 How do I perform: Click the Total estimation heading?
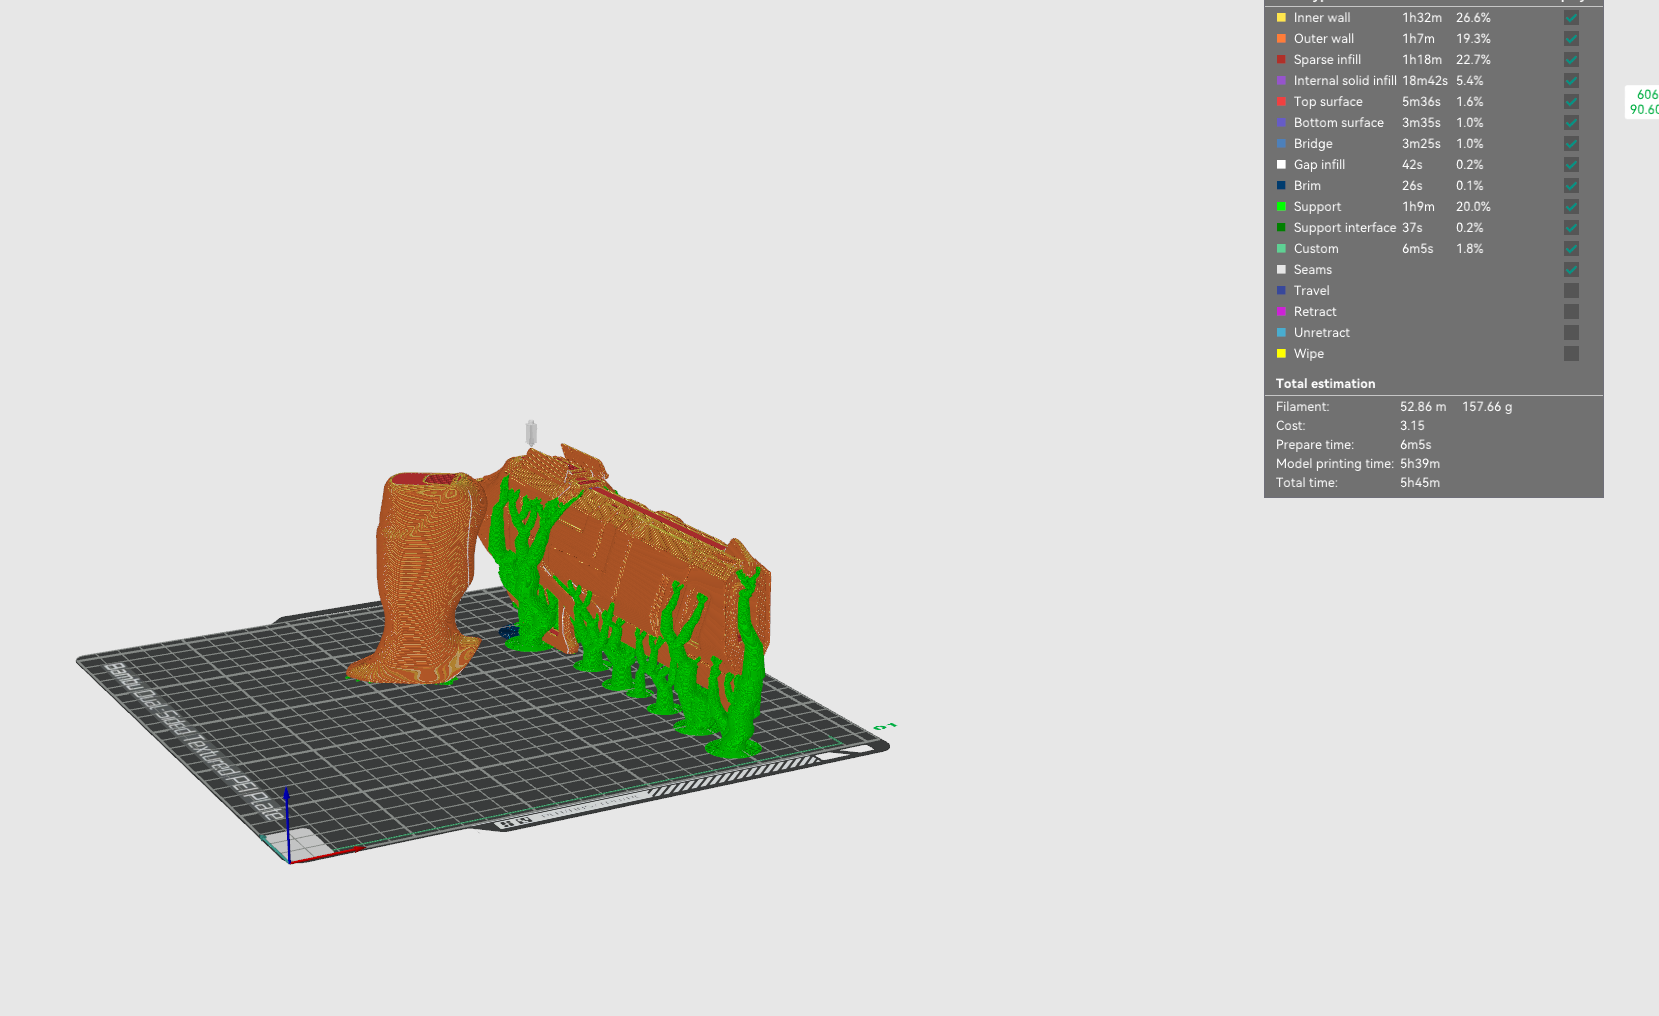coord(1325,384)
